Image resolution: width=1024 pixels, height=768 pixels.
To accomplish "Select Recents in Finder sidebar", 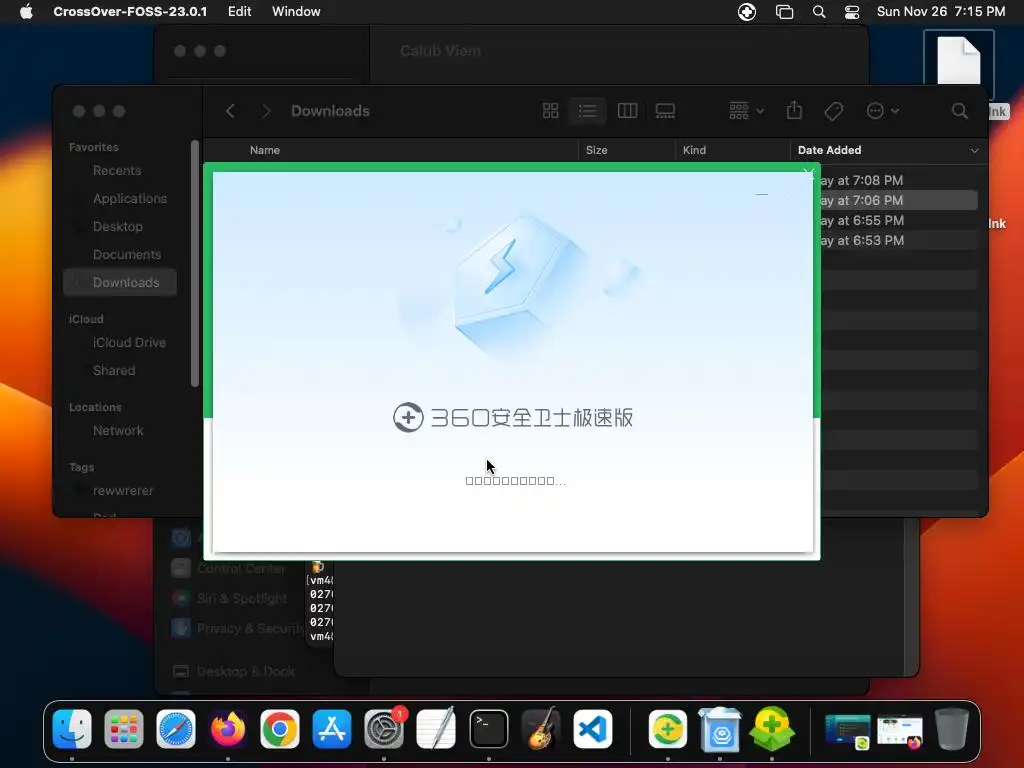I will tap(116, 170).
